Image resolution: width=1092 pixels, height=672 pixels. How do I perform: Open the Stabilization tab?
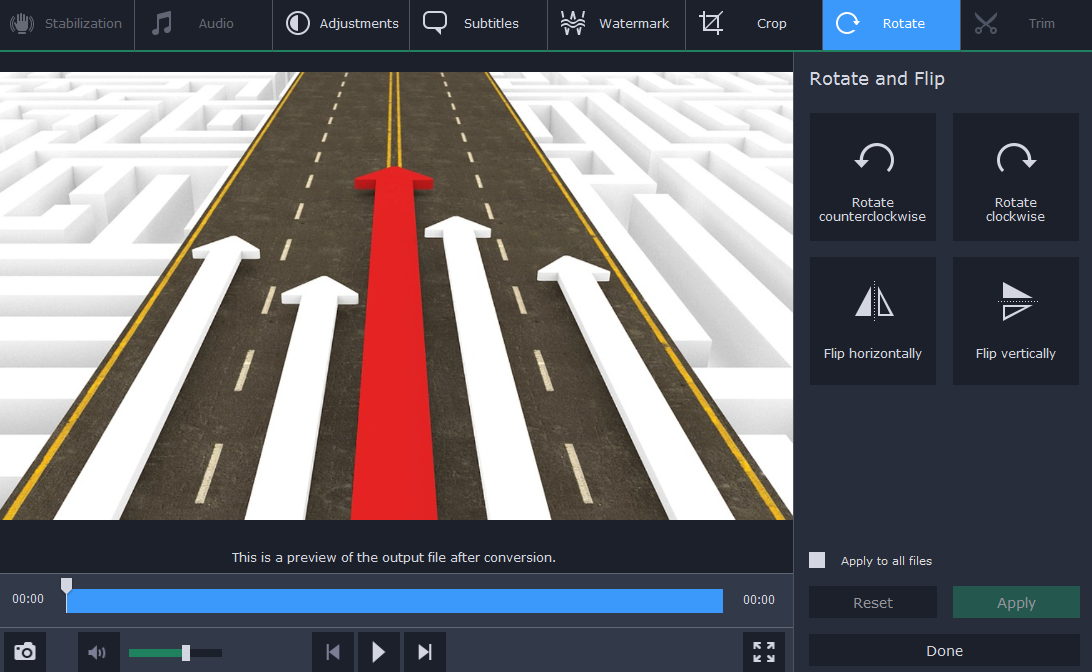(x=67, y=24)
